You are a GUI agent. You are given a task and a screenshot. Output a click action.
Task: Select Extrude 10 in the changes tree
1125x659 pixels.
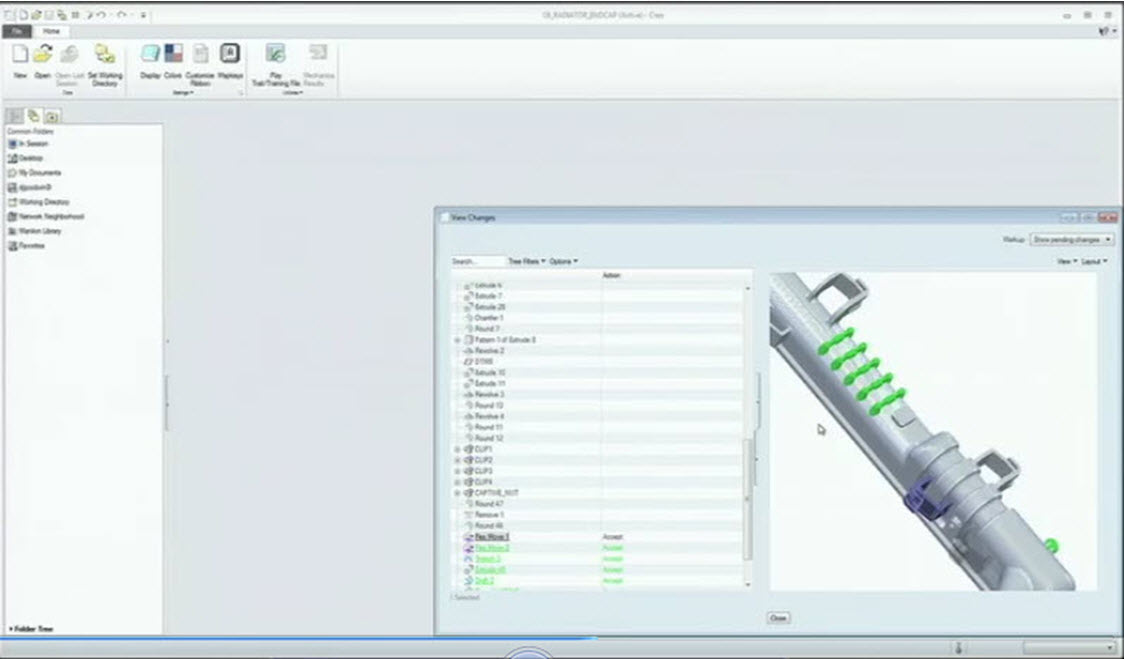click(489, 373)
